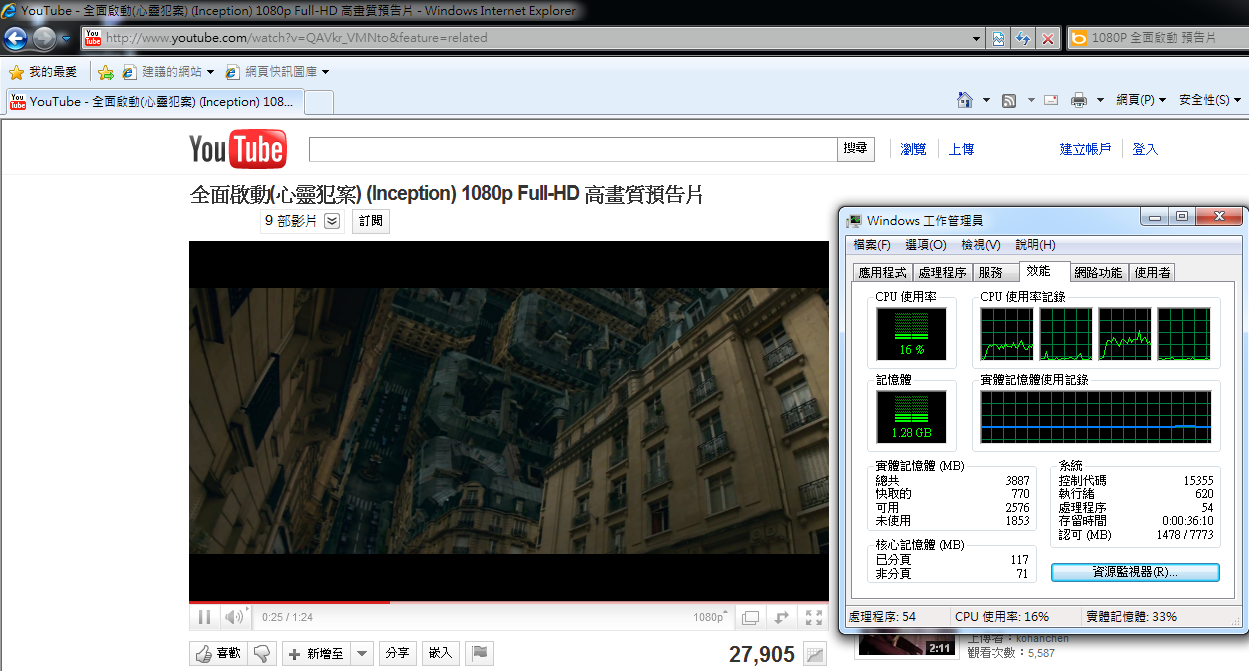
Task: Click the YouTube 搜尋 search button
Action: tap(856, 149)
